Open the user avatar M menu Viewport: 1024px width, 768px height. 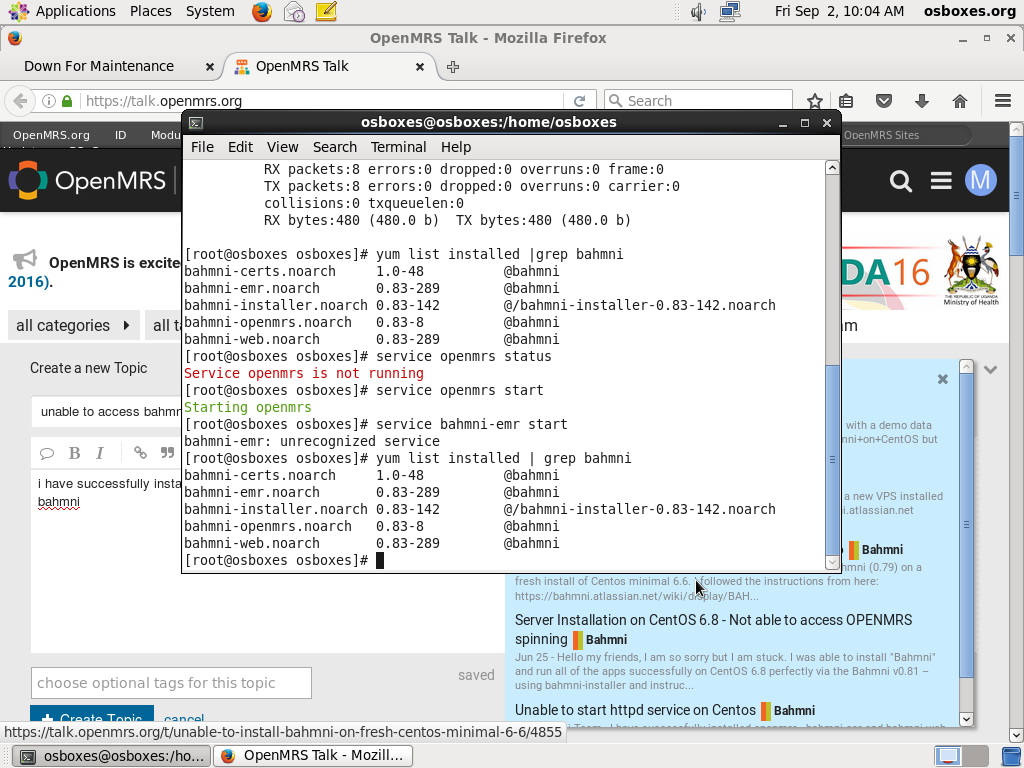click(x=981, y=180)
